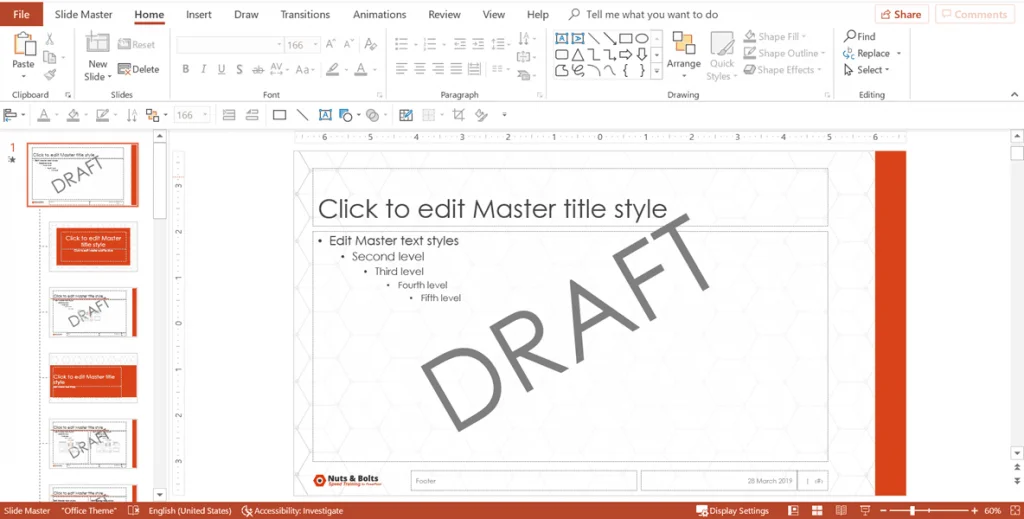The image size is (1024, 519).
Task: Click Merge Shapes icon in quick toolbar
Action: pos(372,115)
